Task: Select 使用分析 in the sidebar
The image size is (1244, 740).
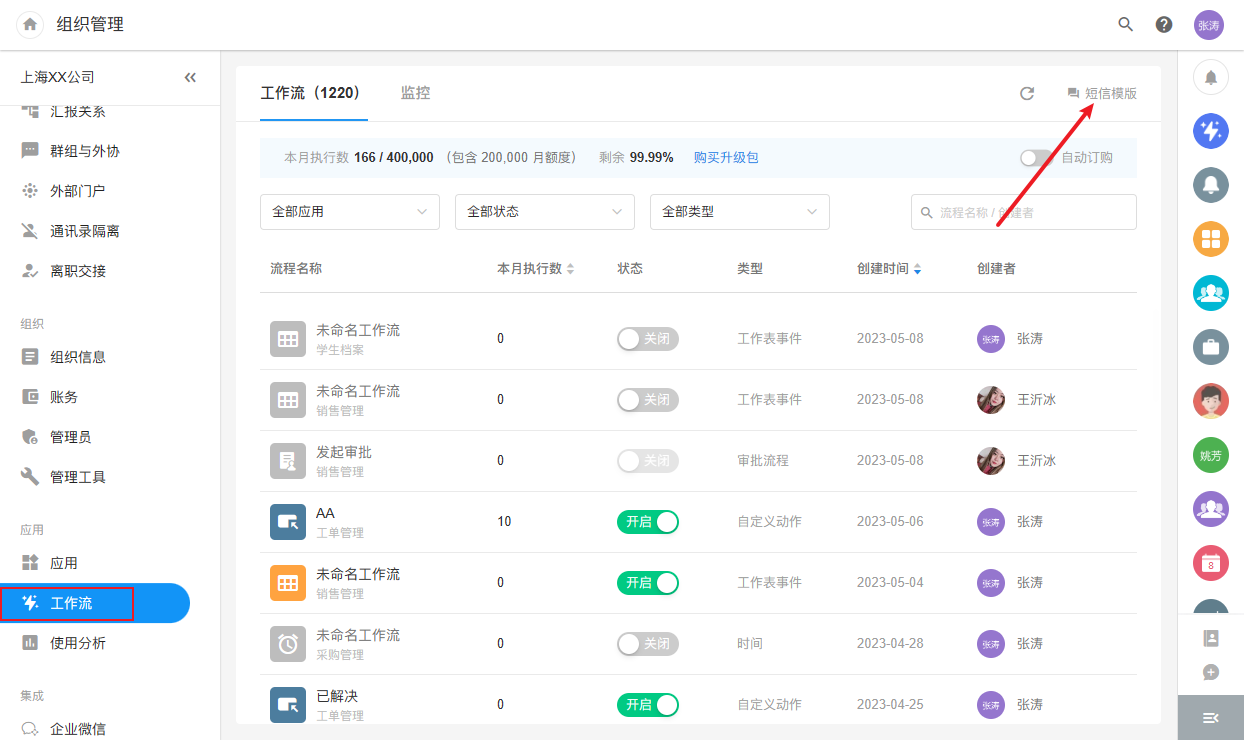Action: pos(78,643)
